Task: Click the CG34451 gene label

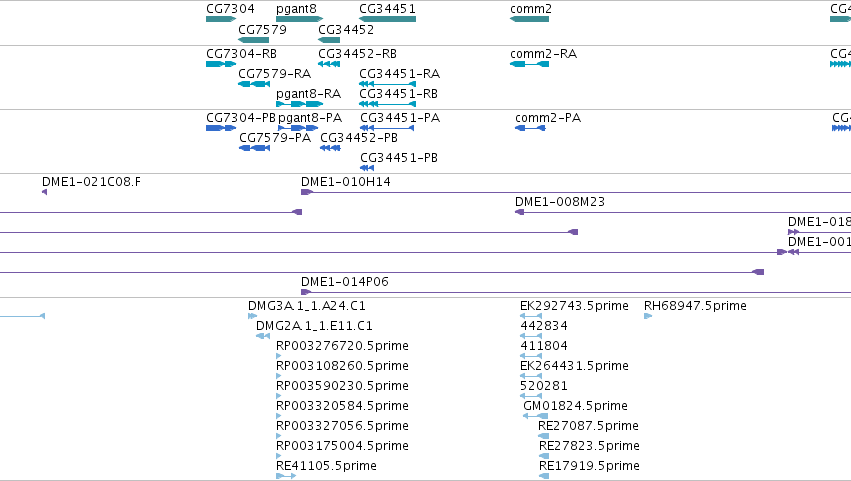Action: [x=388, y=9]
